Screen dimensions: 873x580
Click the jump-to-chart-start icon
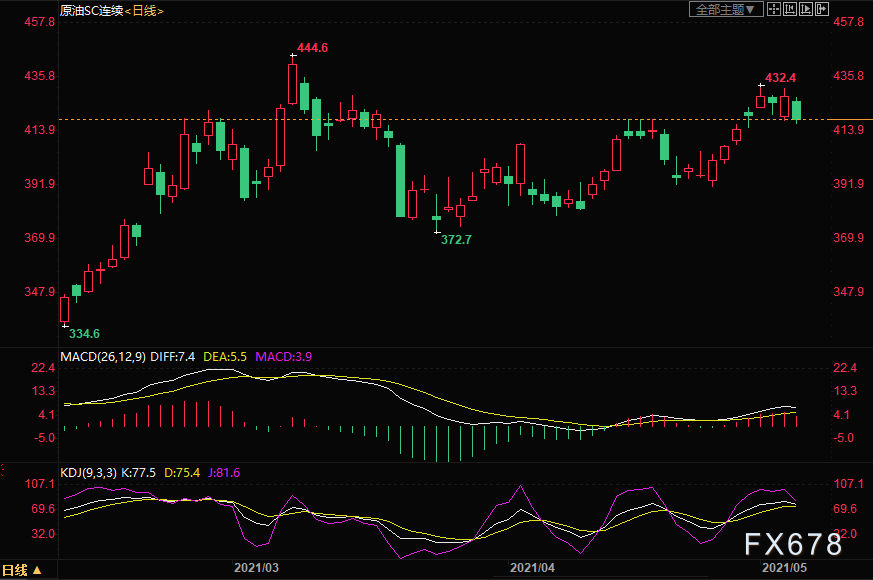click(790, 9)
